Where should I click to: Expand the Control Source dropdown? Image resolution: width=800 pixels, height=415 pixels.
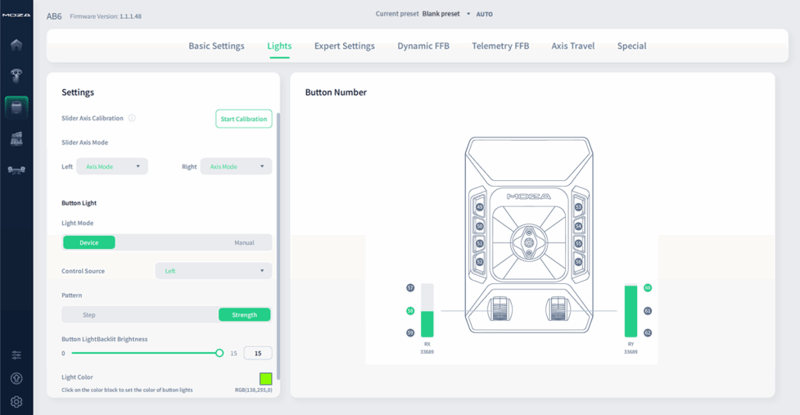tap(213, 270)
